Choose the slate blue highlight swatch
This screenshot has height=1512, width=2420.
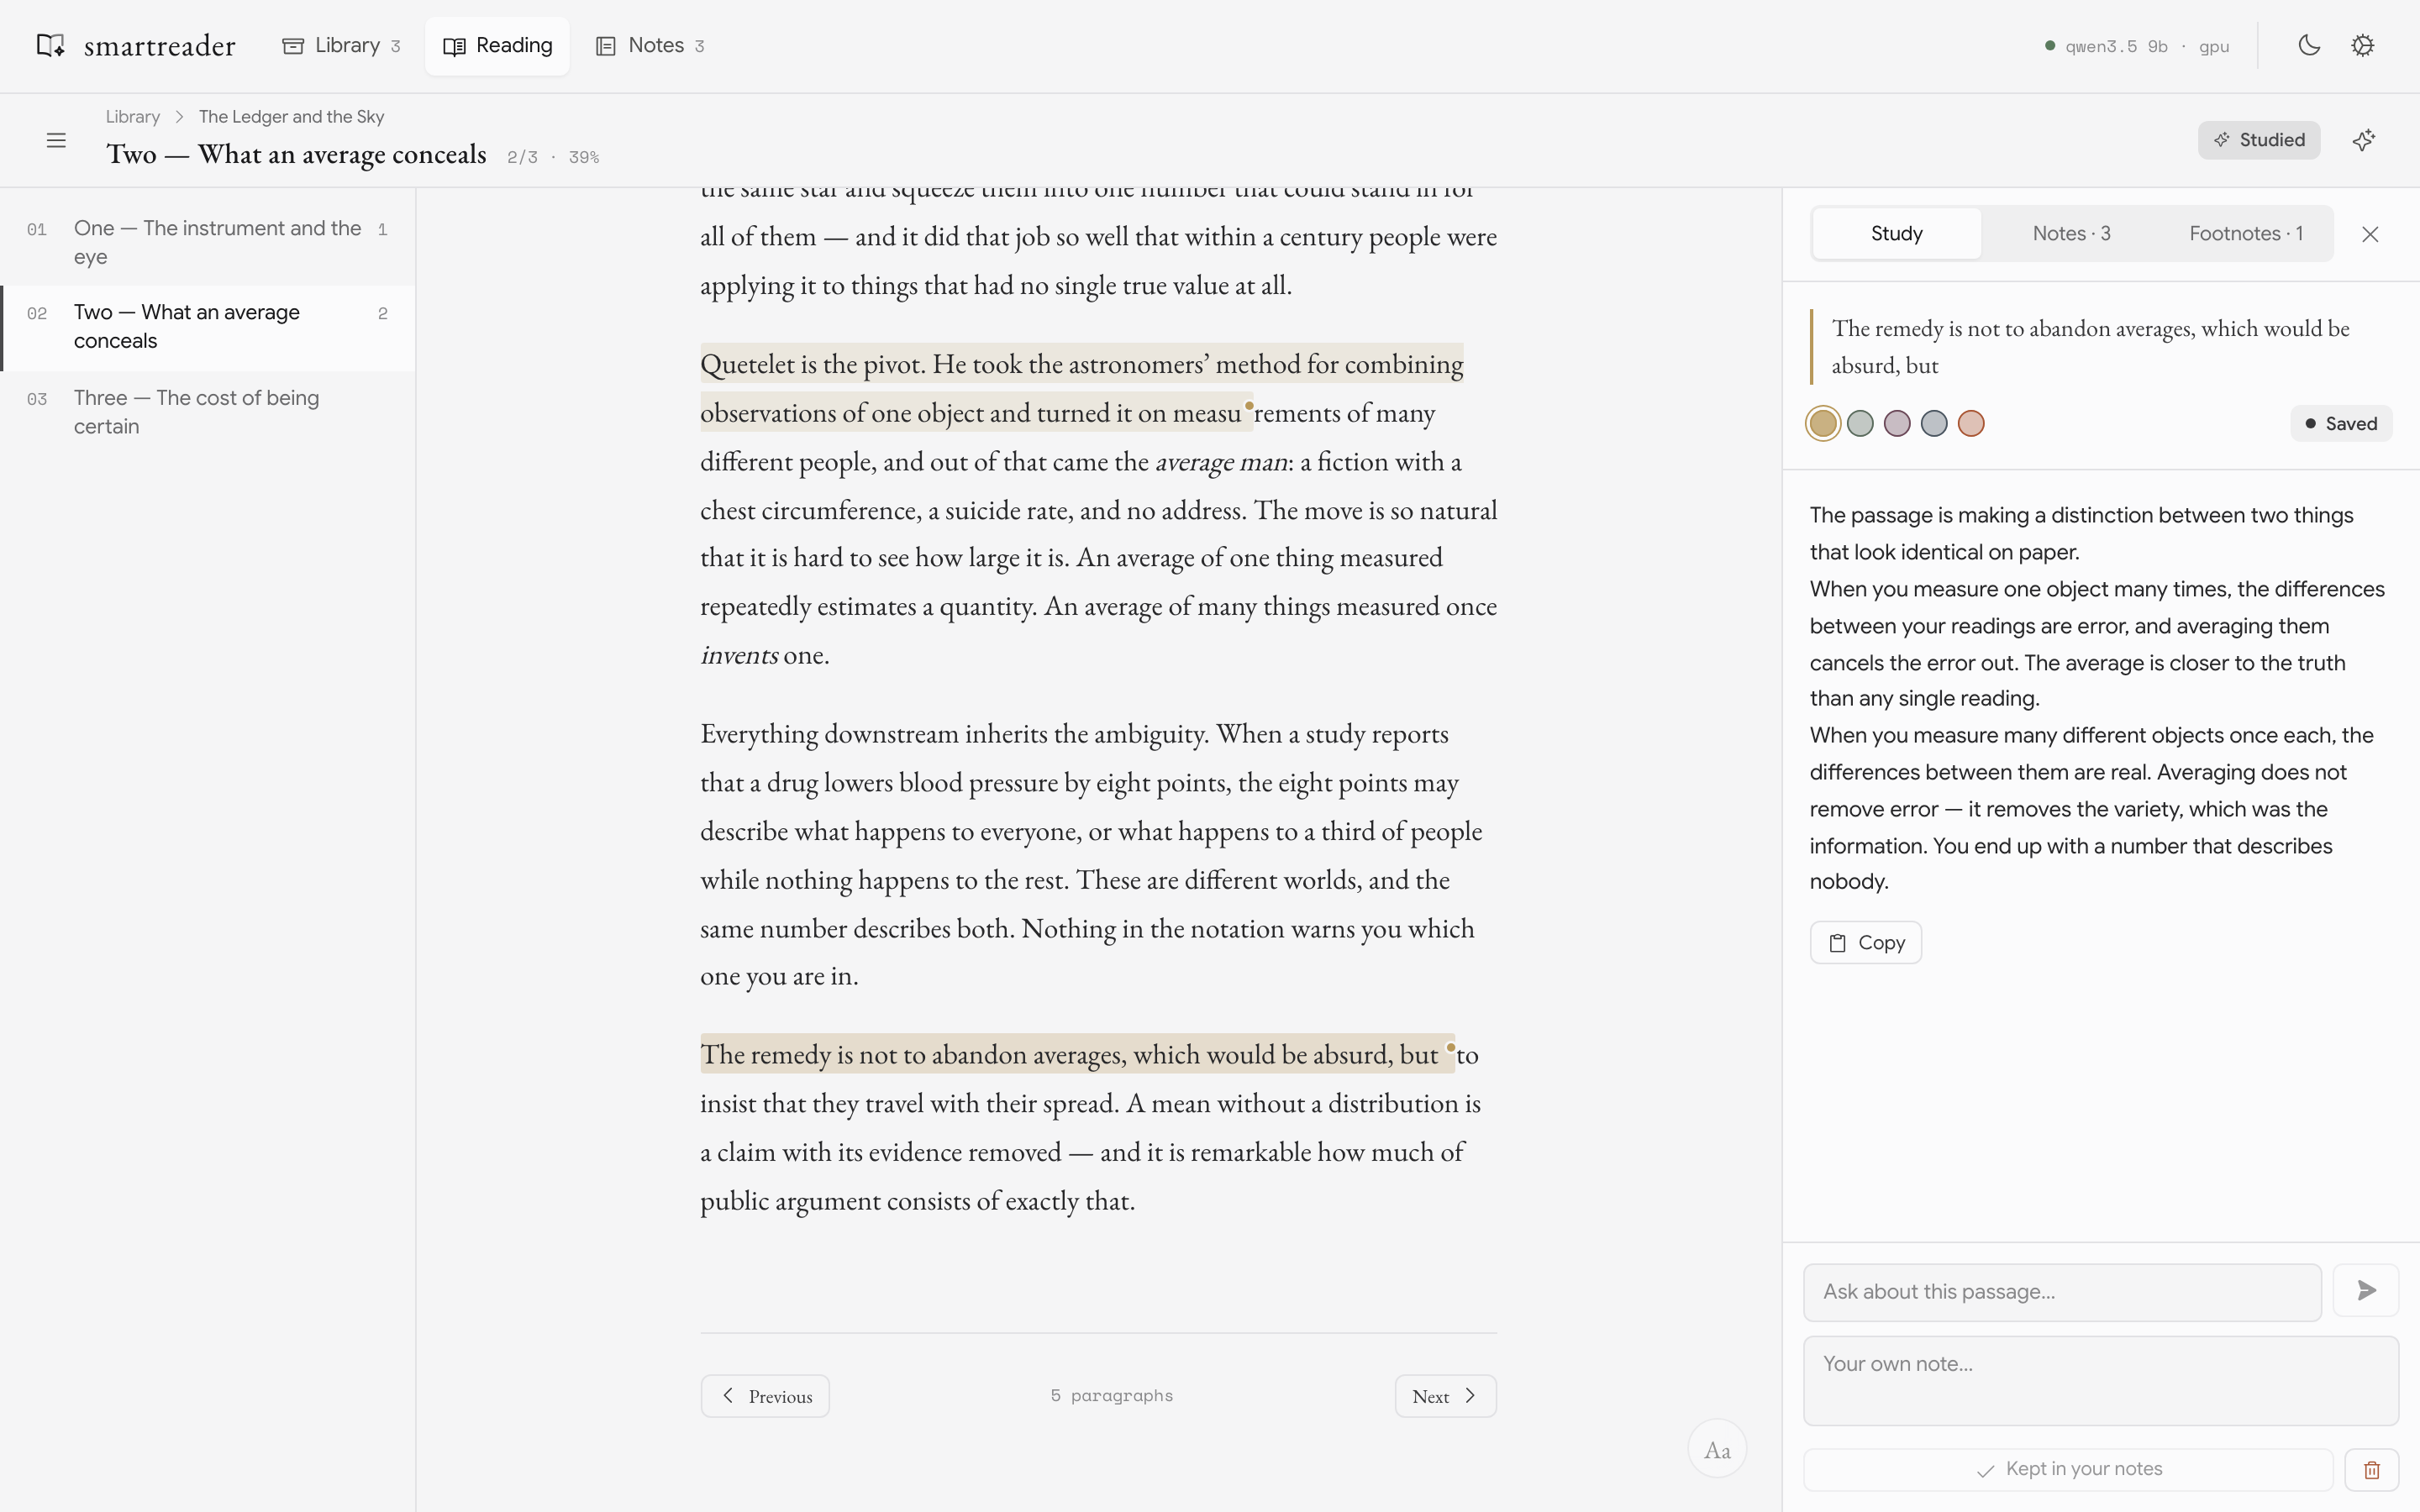(x=1934, y=423)
